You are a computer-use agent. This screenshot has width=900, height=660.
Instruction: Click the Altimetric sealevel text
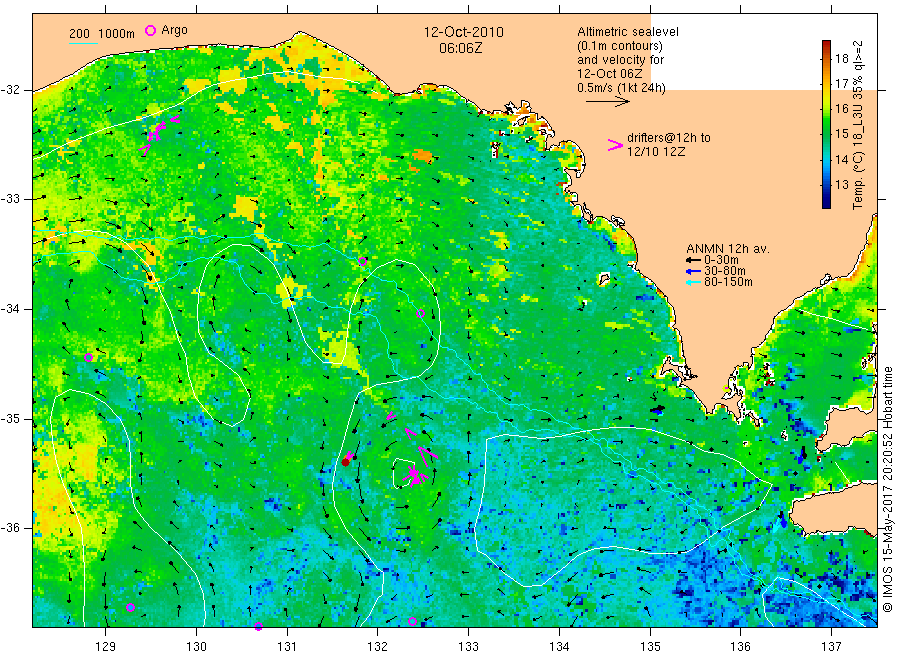[x=628, y=32]
